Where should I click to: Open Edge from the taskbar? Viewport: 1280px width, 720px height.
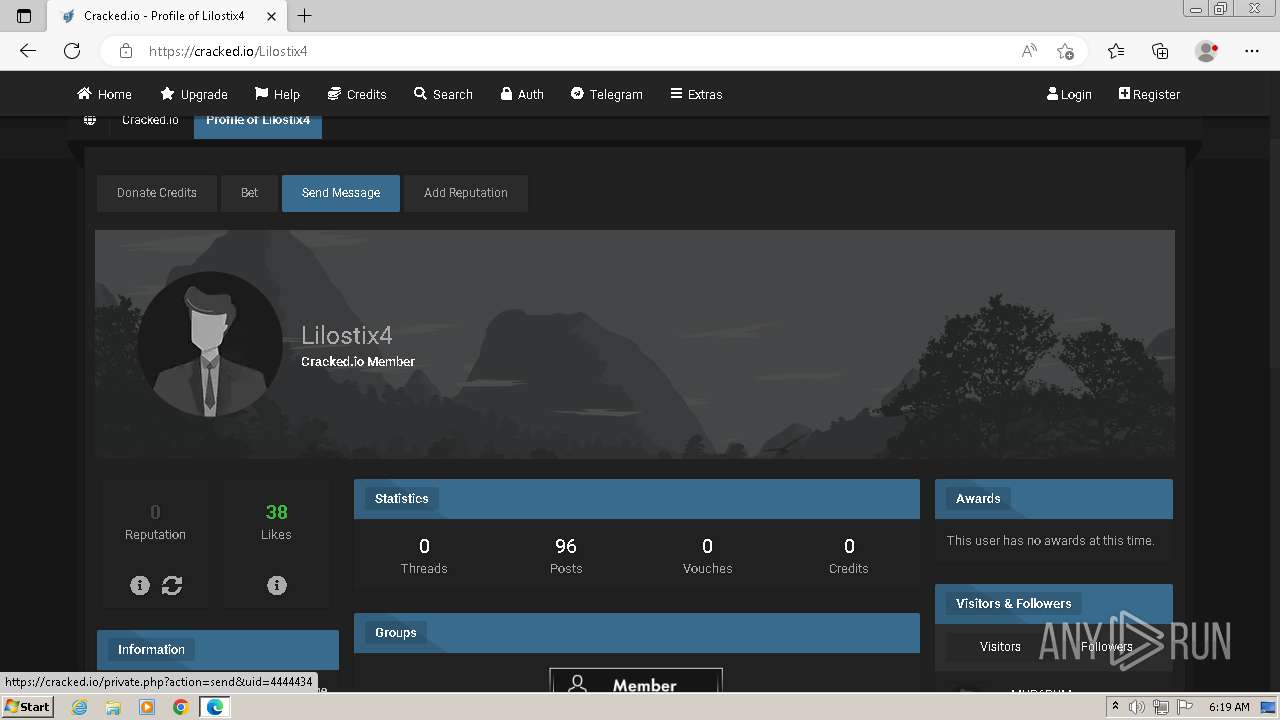pyautogui.click(x=215, y=707)
